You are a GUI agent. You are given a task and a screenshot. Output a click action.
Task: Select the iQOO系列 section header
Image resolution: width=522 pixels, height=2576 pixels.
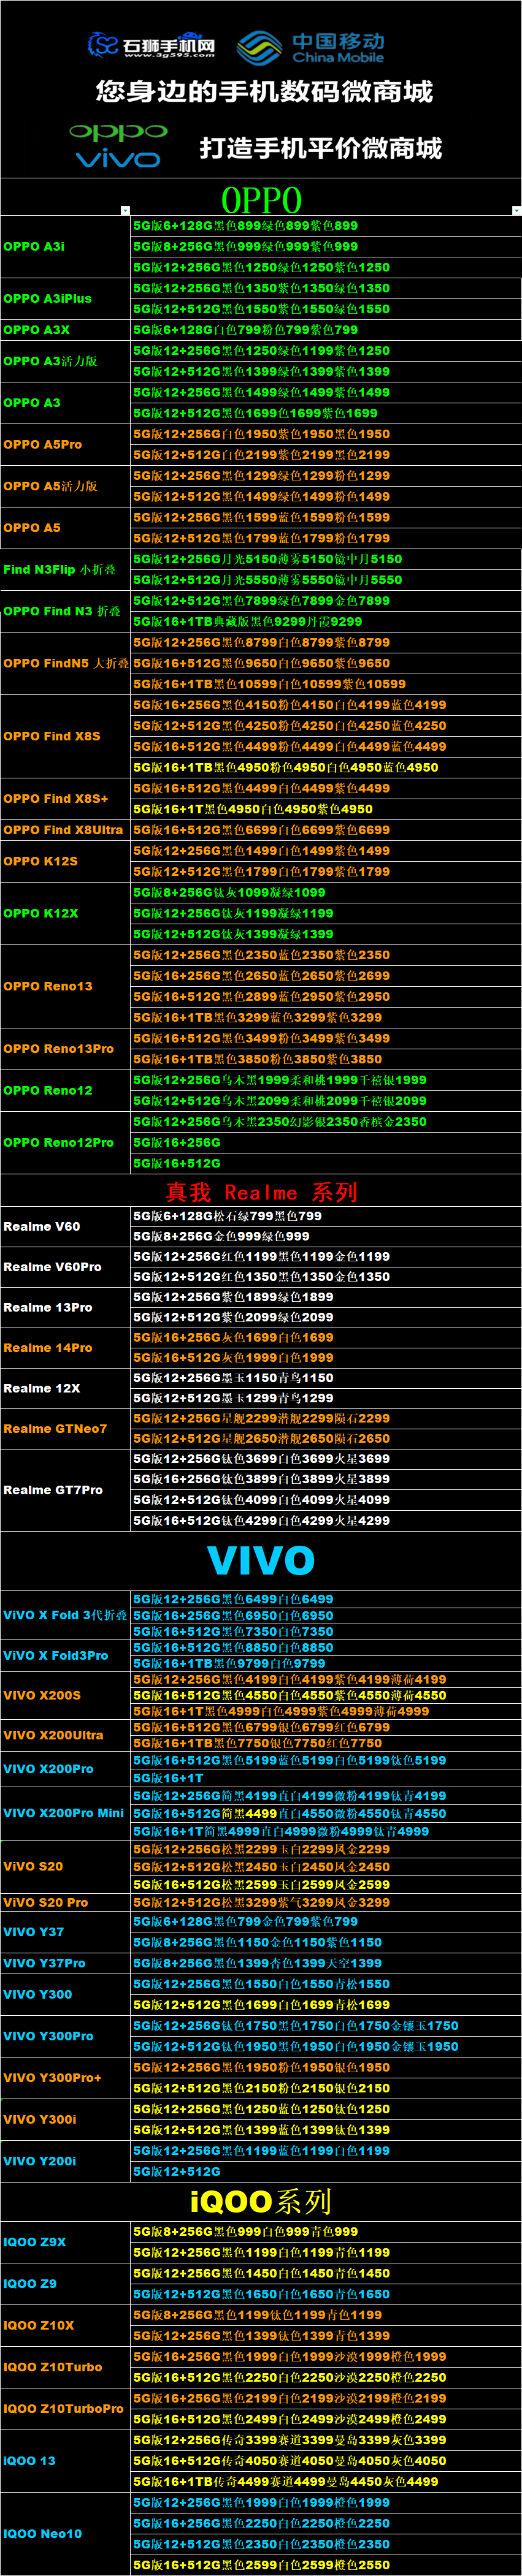(x=261, y=2201)
